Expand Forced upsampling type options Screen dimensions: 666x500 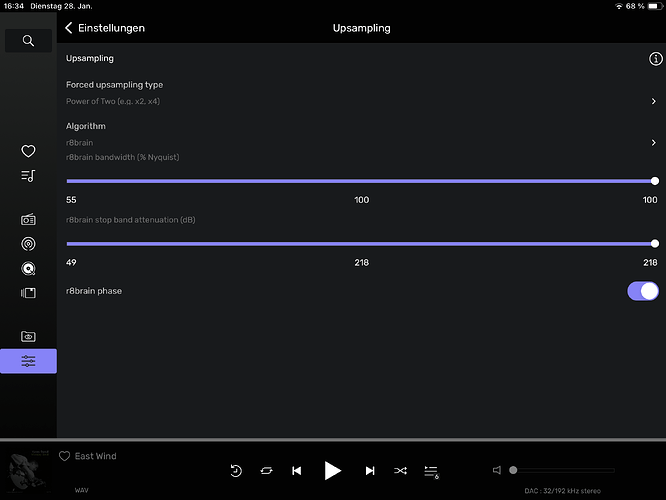click(x=653, y=101)
